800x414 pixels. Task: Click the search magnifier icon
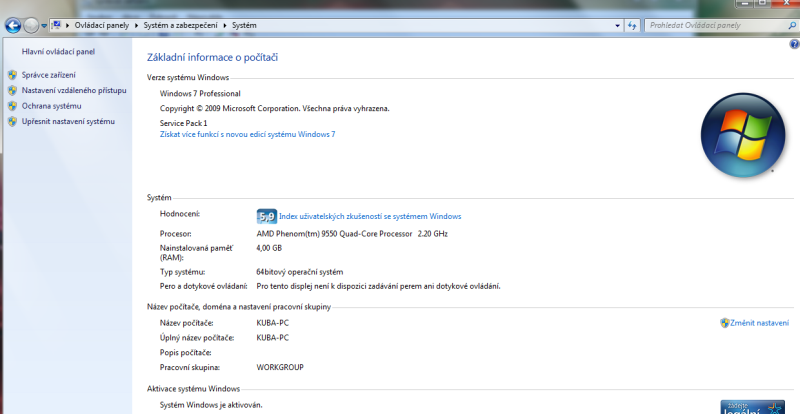point(792,25)
